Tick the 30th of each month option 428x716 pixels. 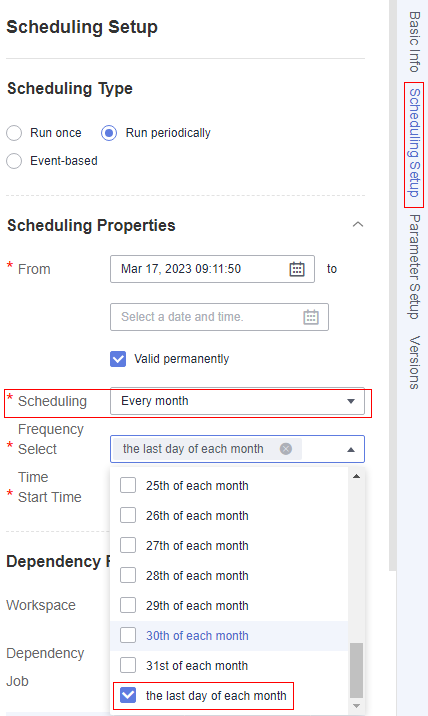128,635
